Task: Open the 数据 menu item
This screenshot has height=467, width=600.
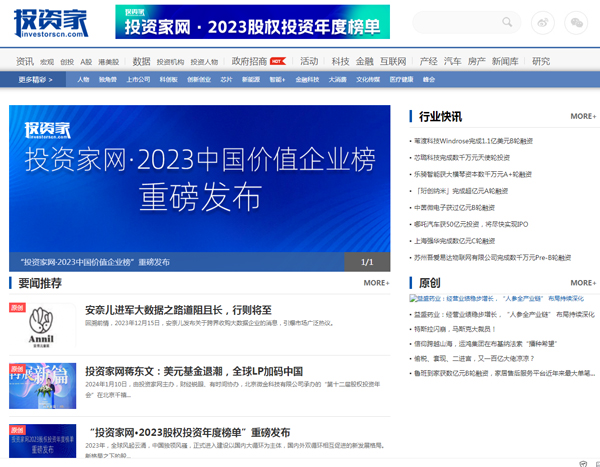Action: click(x=142, y=61)
